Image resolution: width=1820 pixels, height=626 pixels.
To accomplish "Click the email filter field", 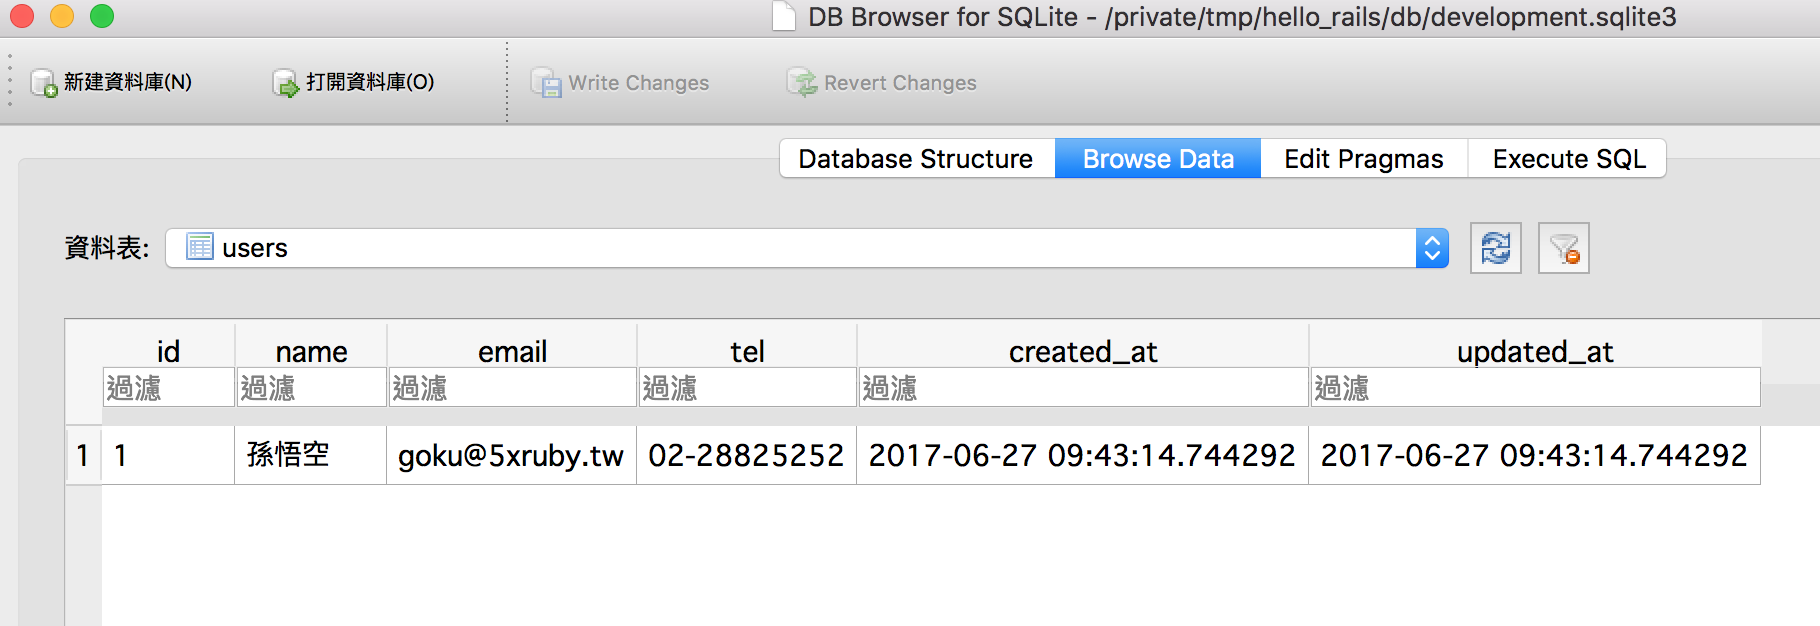I will pos(512,388).
